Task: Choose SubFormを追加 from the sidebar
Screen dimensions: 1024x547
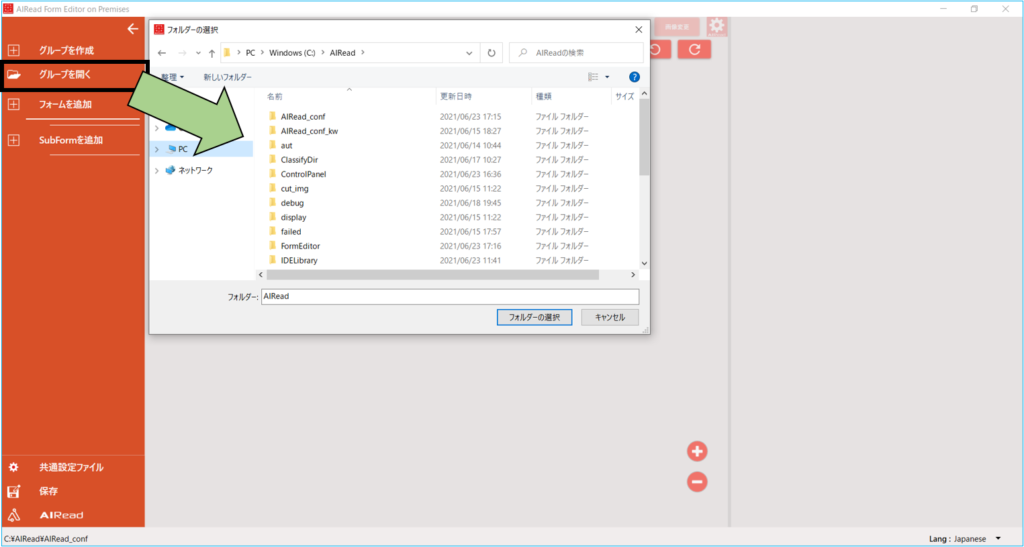Action: pos(72,140)
